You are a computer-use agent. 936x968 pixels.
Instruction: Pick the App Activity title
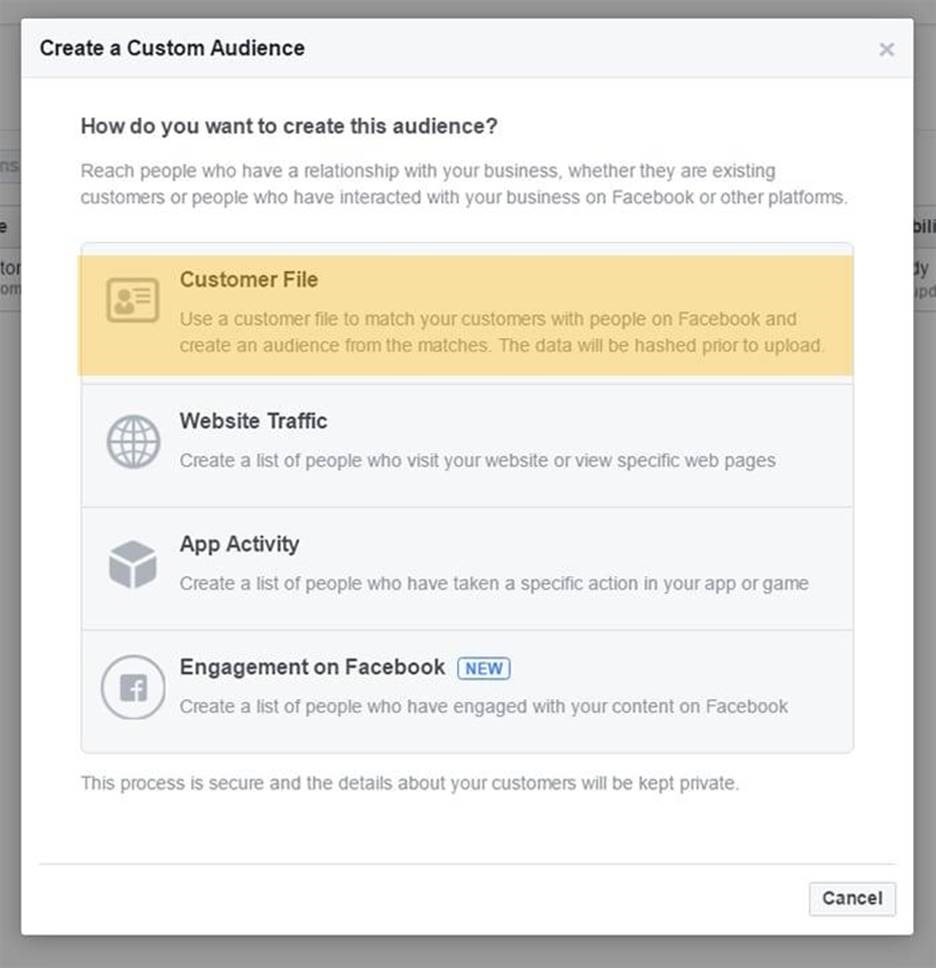click(239, 544)
